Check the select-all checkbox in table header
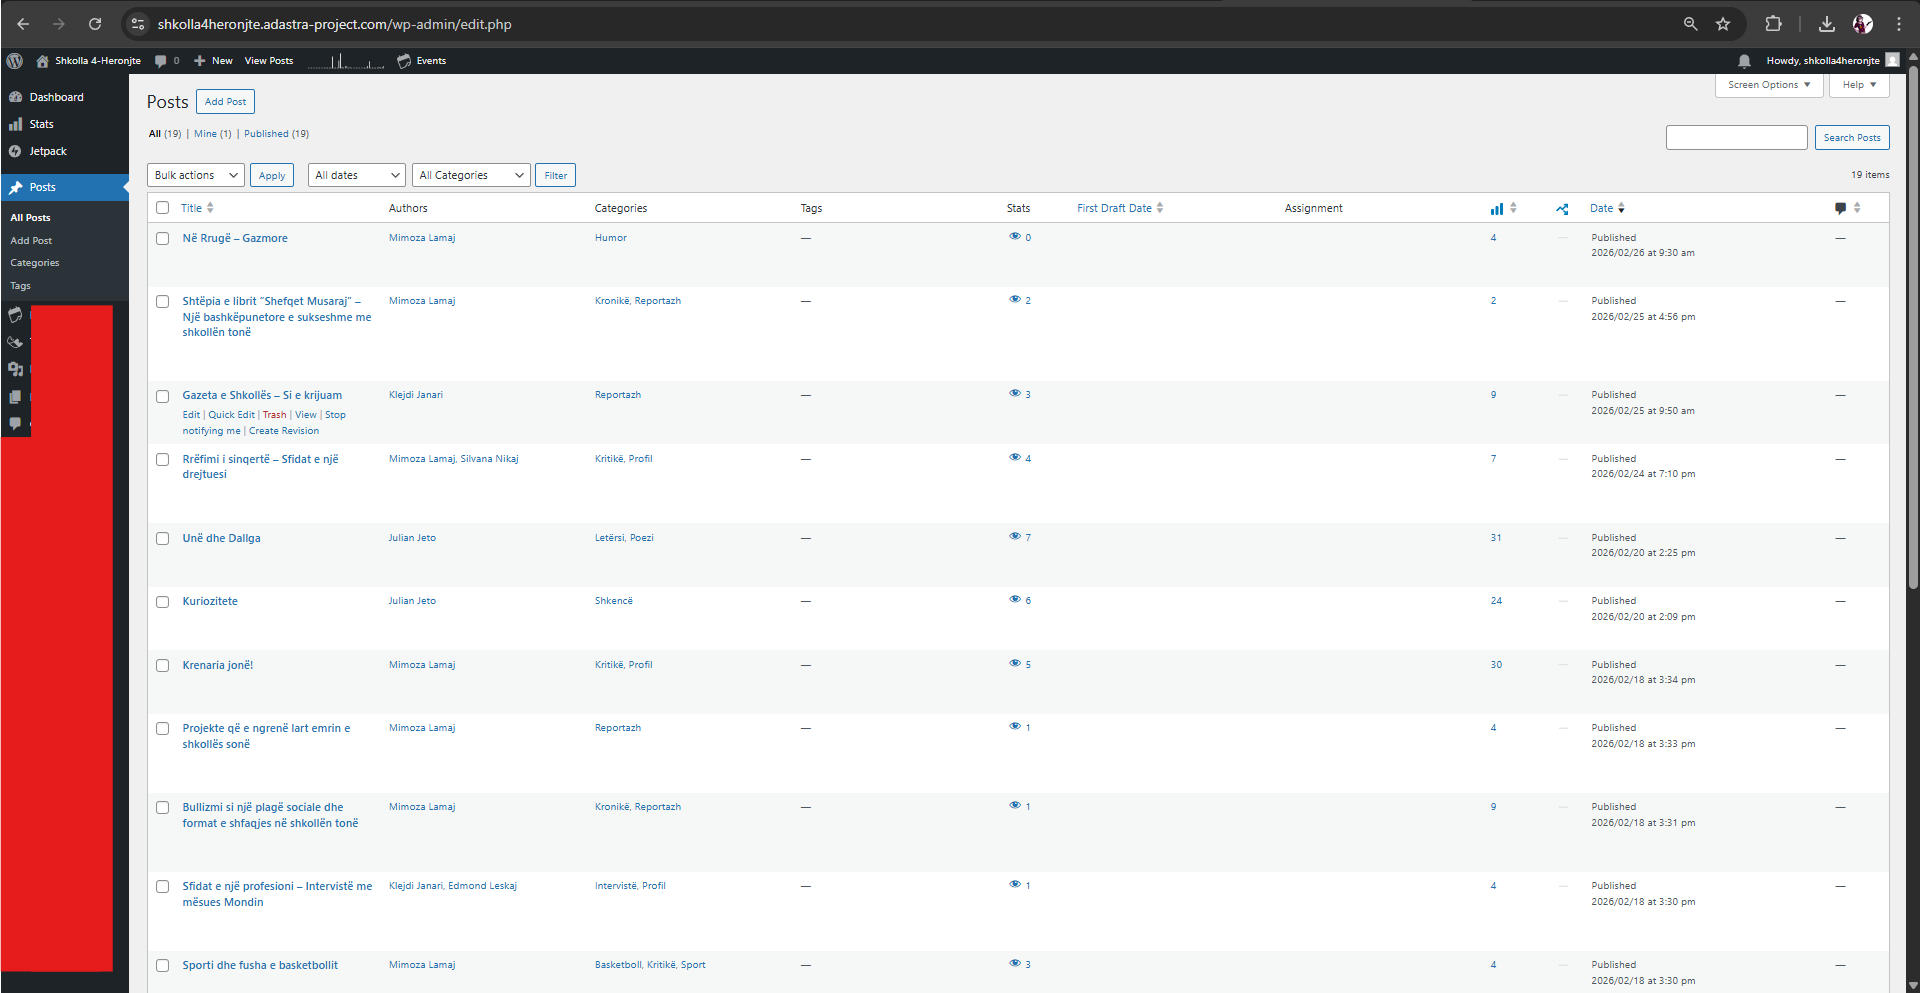This screenshot has width=1920, height=993. [163, 208]
